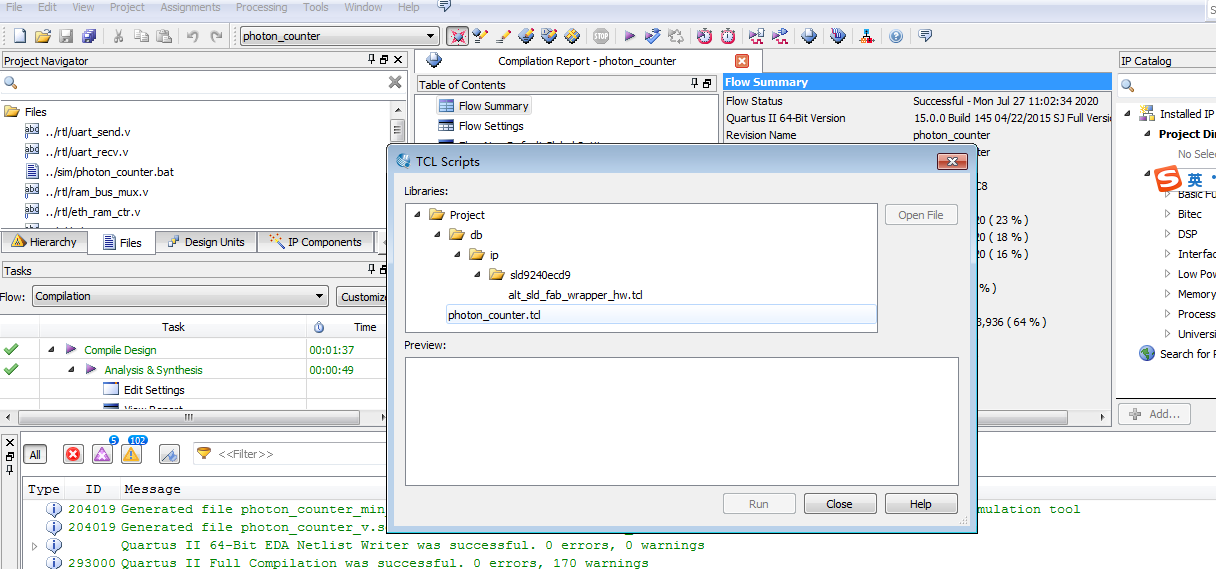Viewport: 1216px width, 569px height.
Task: Pin the Project Navigator panel
Action: click(372, 60)
